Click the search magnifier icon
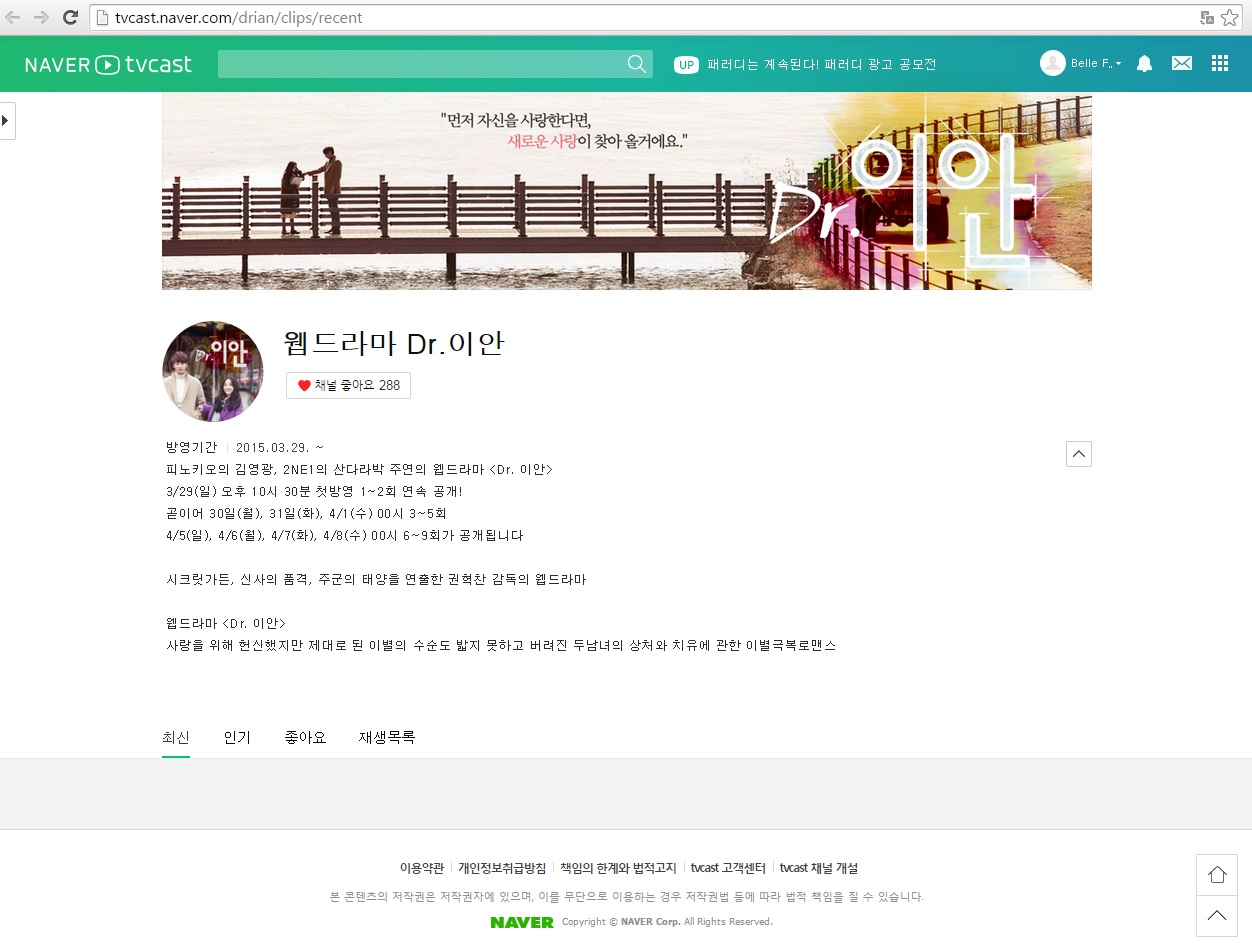 click(637, 64)
